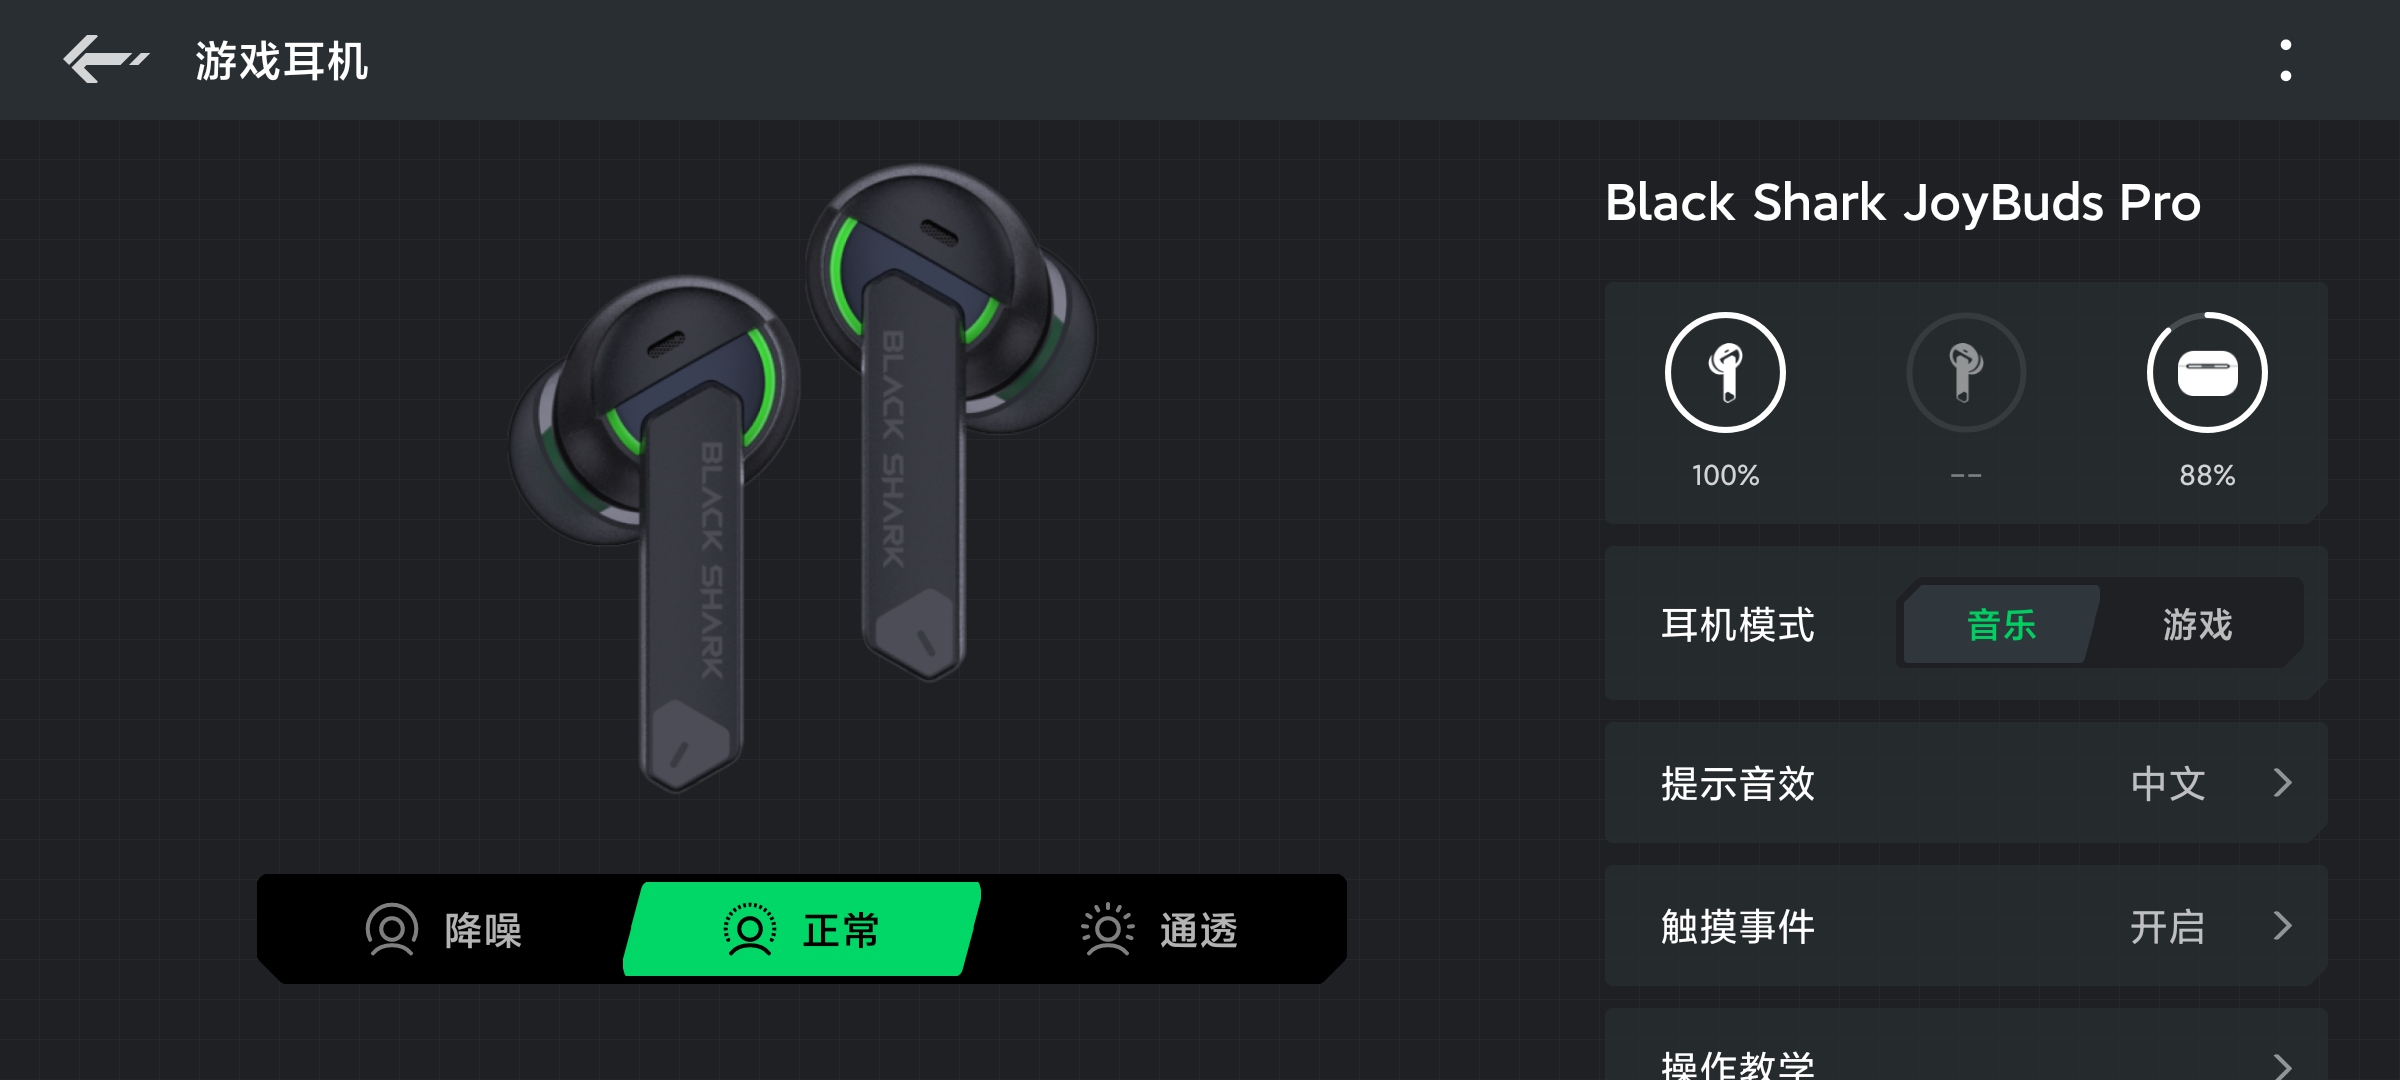Select the 正常 tab label

click(x=840, y=930)
